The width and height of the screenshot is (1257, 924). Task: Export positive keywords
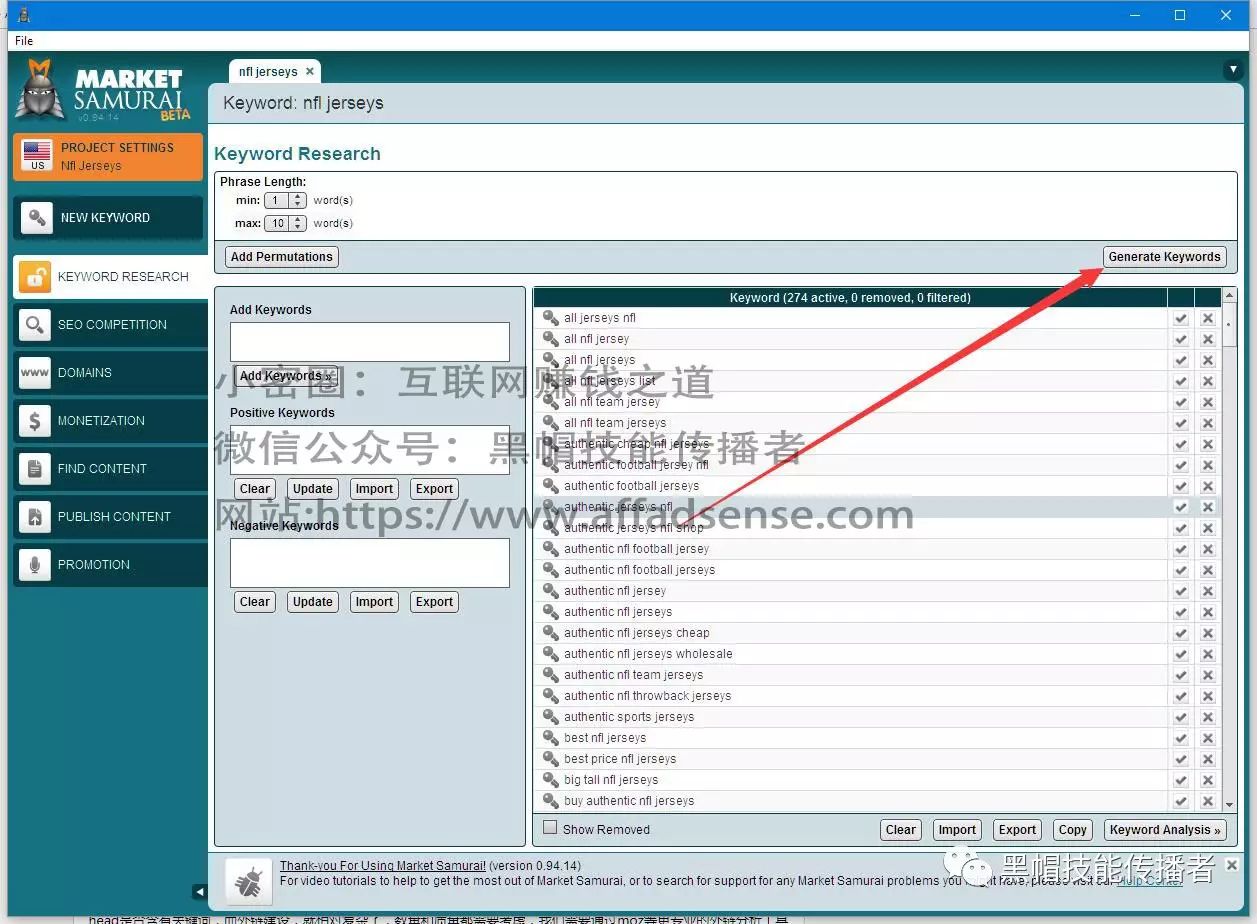coord(435,489)
